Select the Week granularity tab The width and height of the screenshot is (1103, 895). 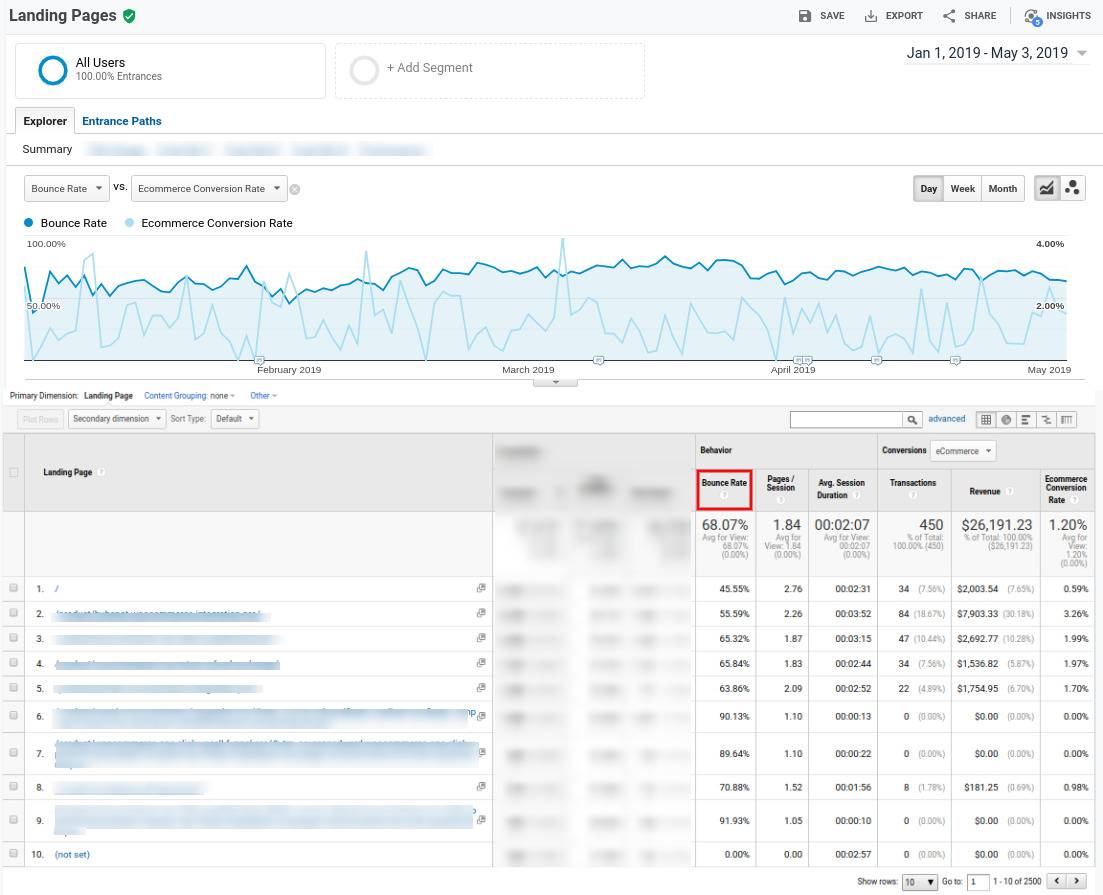point(961,188)
